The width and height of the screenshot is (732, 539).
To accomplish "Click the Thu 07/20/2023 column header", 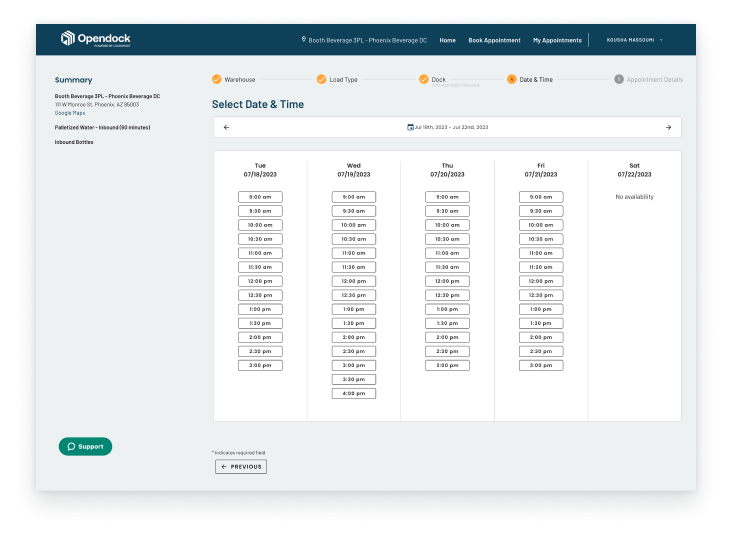I will [x=447, y=170].
